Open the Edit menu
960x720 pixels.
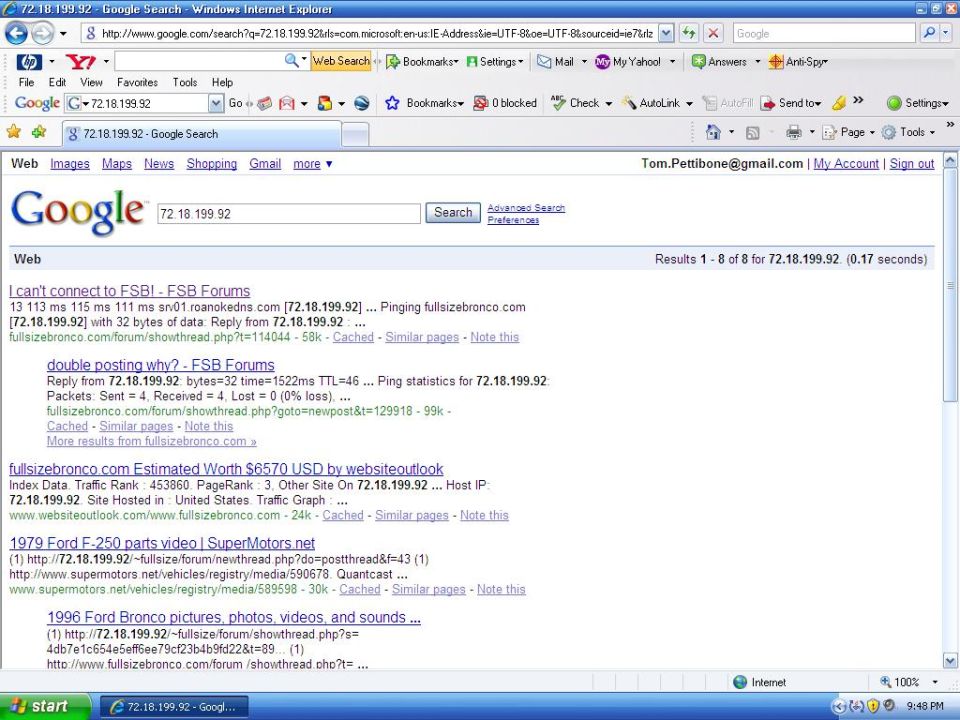(x=57, y=82)
